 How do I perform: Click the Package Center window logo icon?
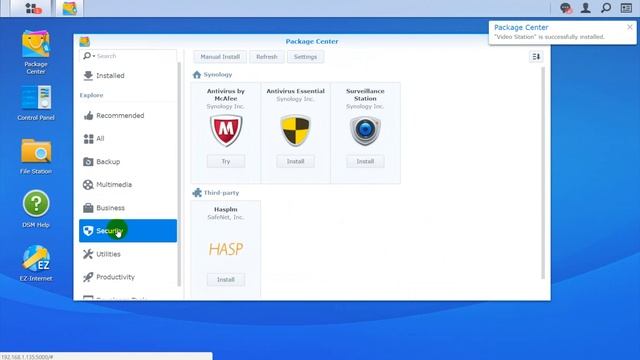(x=84, y=41)
